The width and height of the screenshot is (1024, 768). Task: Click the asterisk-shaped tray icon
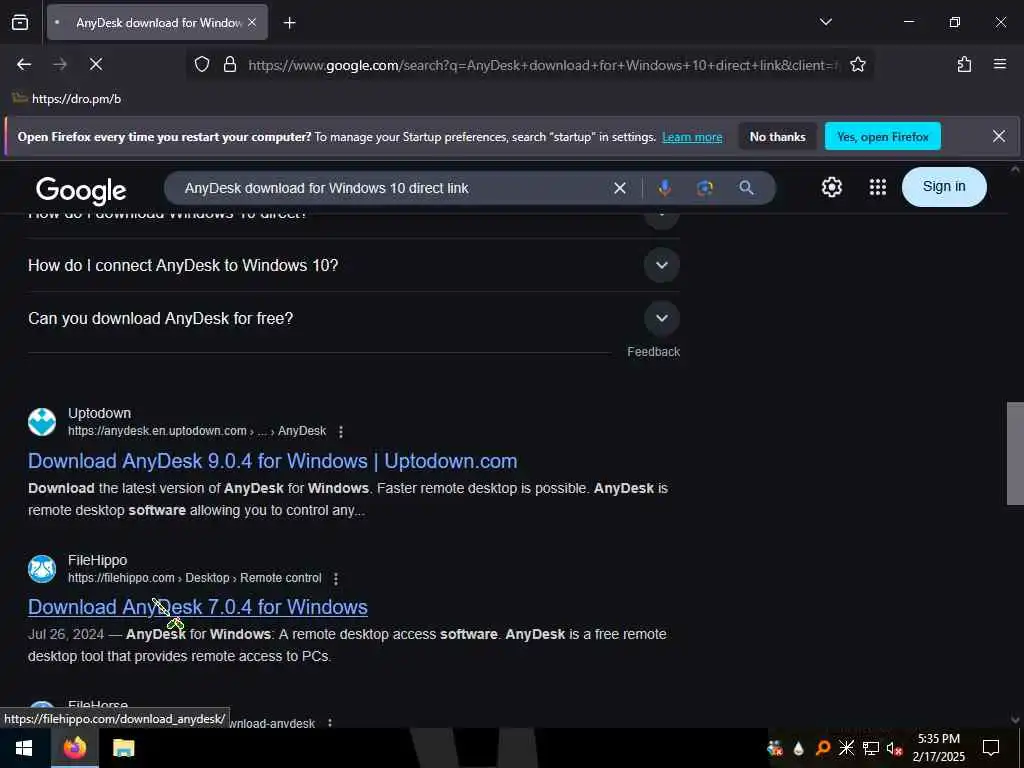coord(846,748)
